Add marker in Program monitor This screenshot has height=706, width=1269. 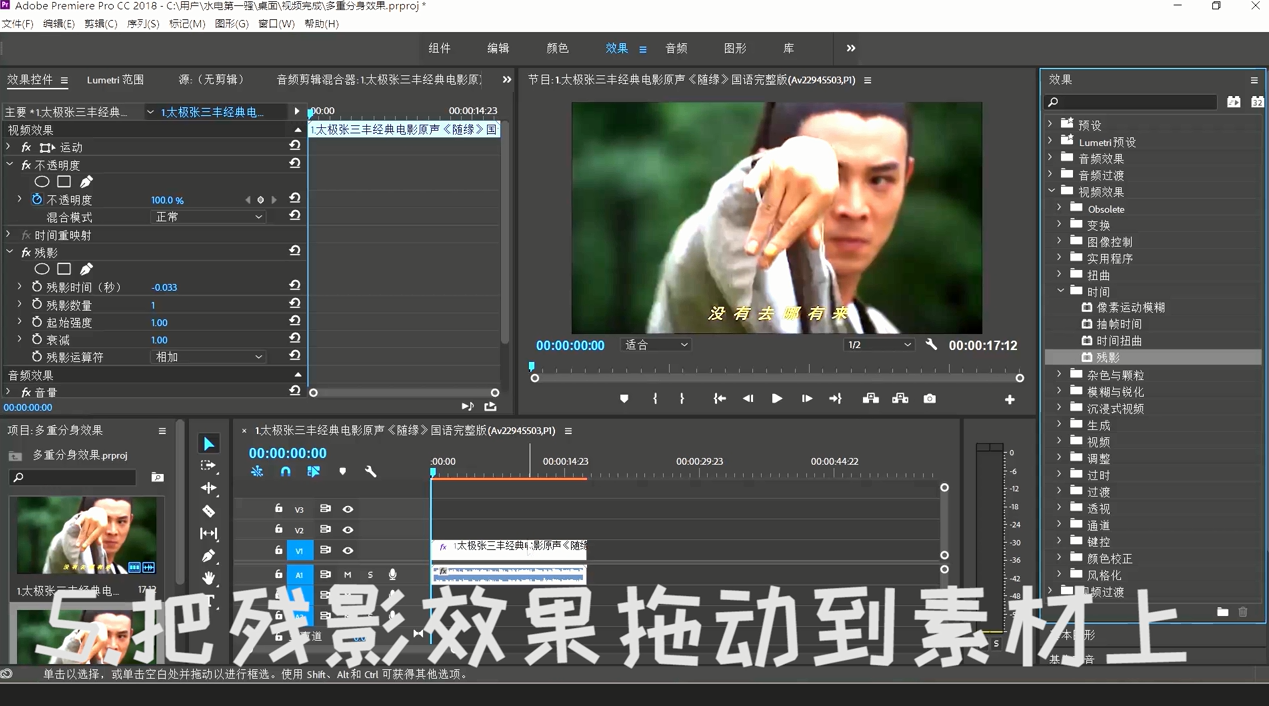point(624,399)
